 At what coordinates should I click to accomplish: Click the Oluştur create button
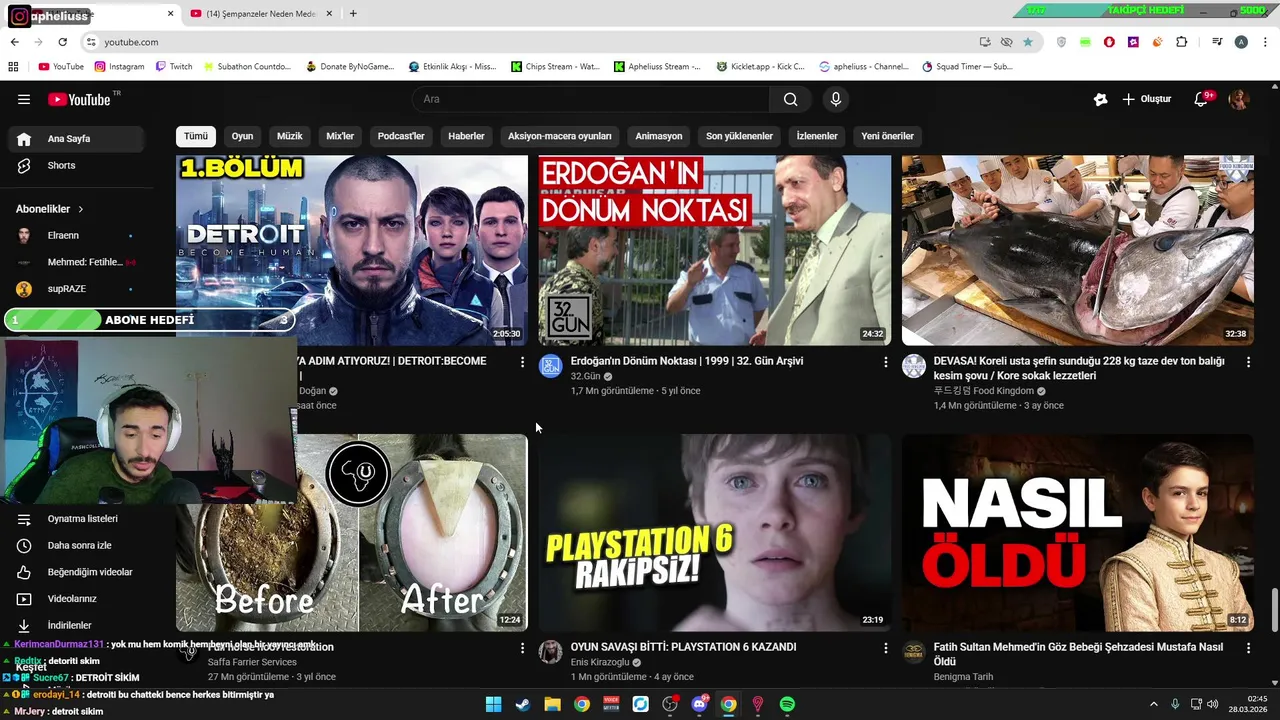[x=1147, y=99]
